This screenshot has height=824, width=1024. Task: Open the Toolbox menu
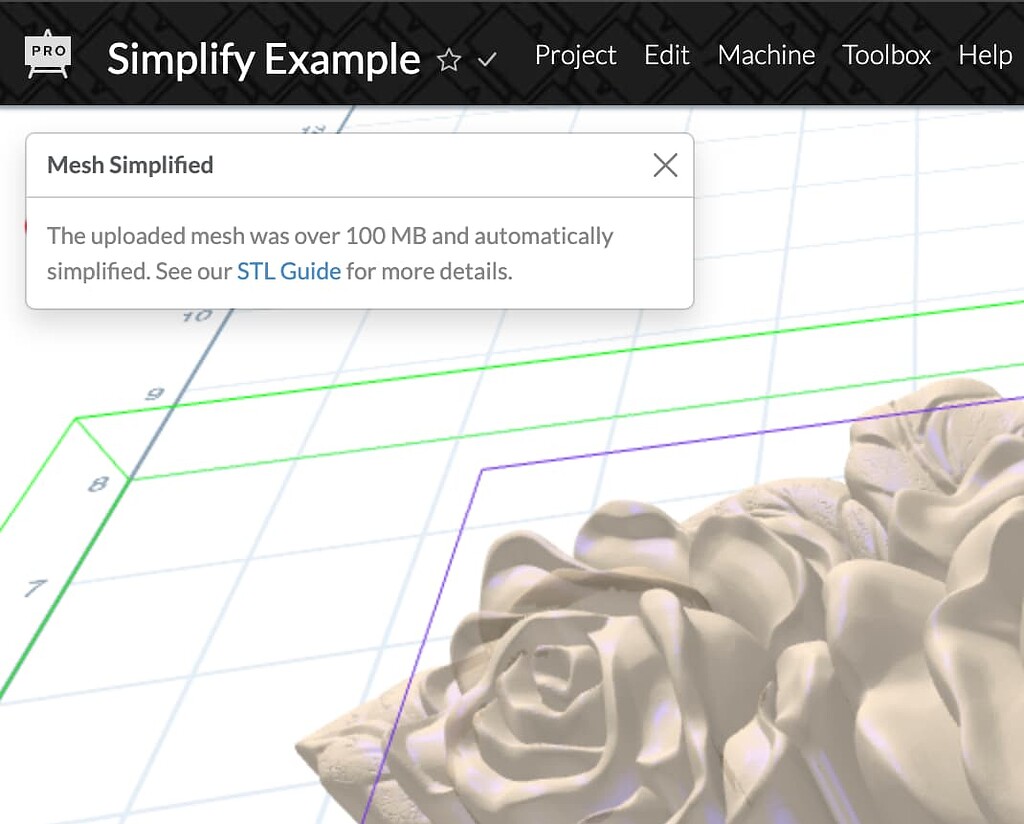coord(886,55)
